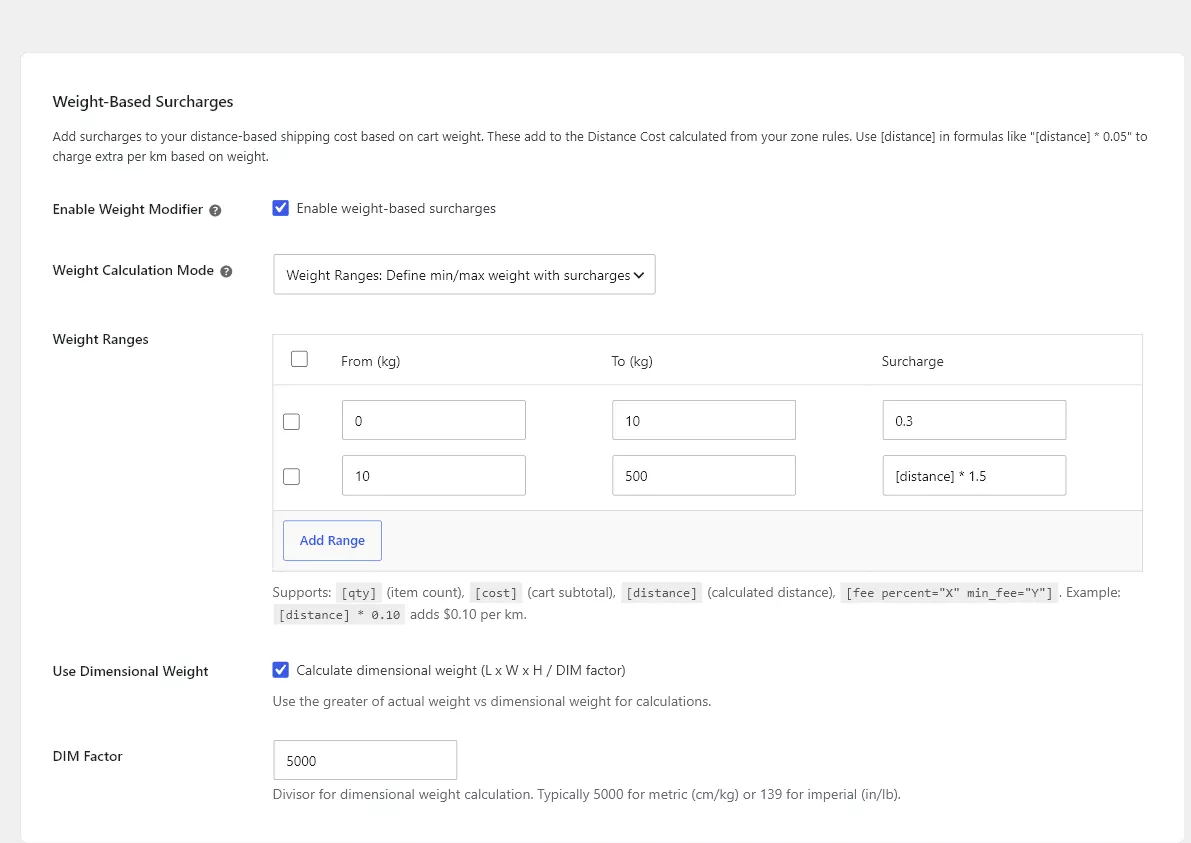This screenshot has height=843, width=1191.
Task: Edit the To field containing 500
Action: tap(703, 475)
